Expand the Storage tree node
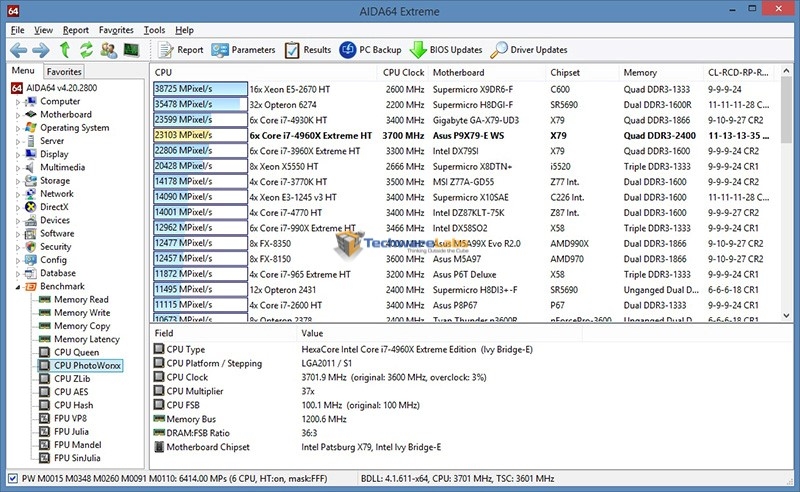This screenshot has width=800, height=492. (18, 181)
